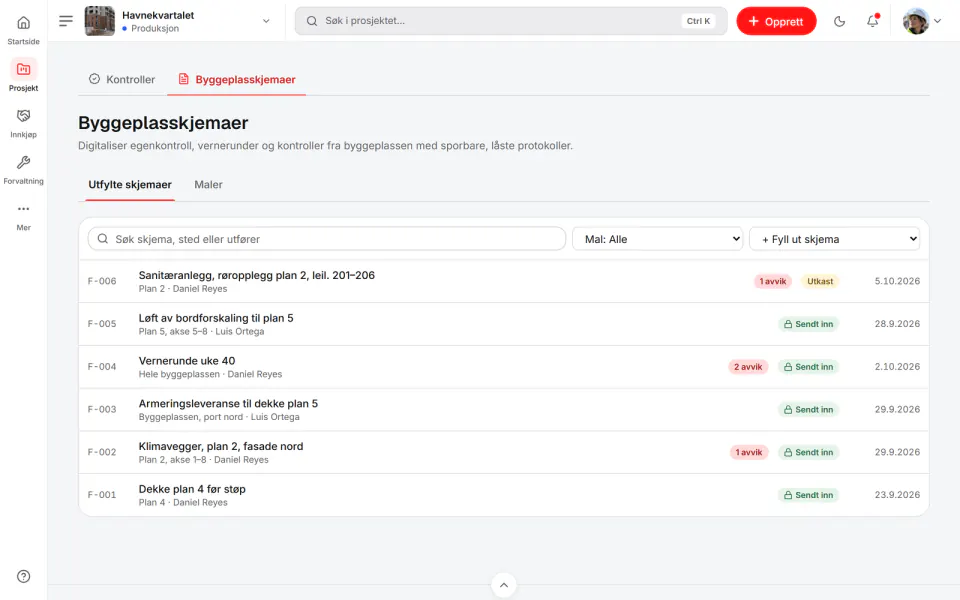Expand the bottom panel chevron-up button
Viewport: 960px width, 600px height.
pyautogui.click(x=503, y=585)
